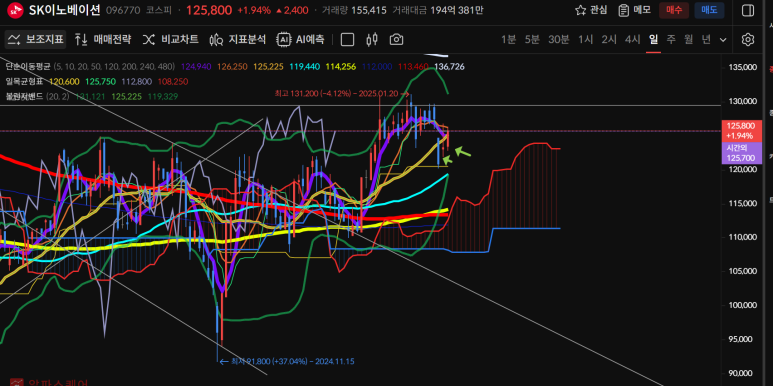The image size is (773, 386).
Task: Switch to 30분 timeframe
Action: tap(559, 39)
